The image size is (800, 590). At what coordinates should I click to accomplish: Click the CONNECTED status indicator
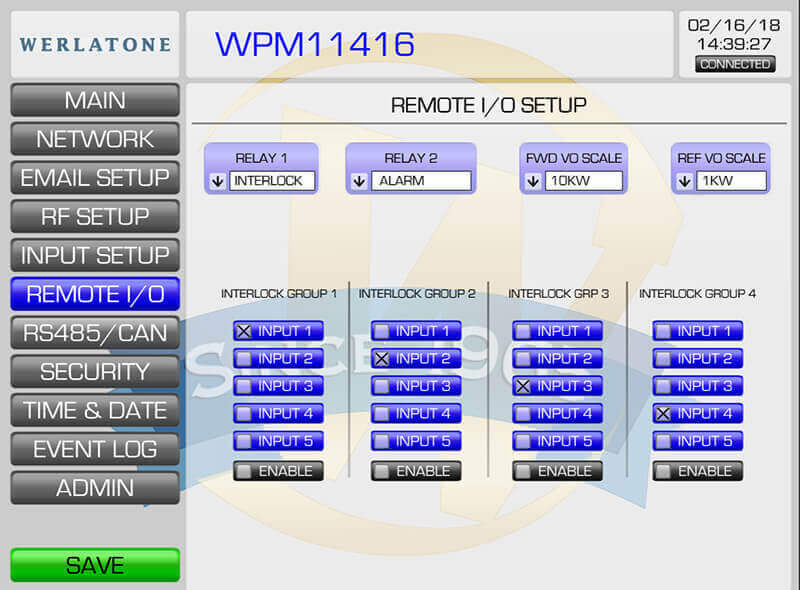(x=735, y=64)
